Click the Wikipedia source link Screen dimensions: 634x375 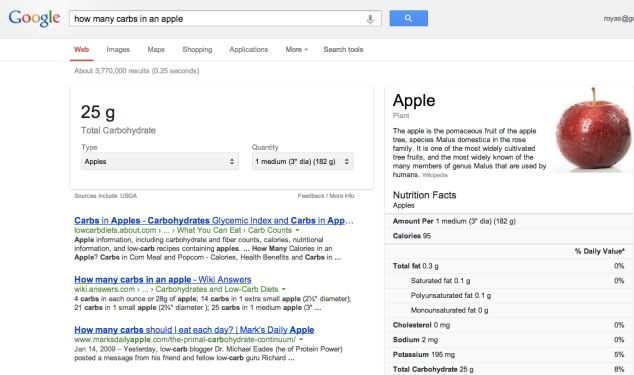[x=435, y=175]
